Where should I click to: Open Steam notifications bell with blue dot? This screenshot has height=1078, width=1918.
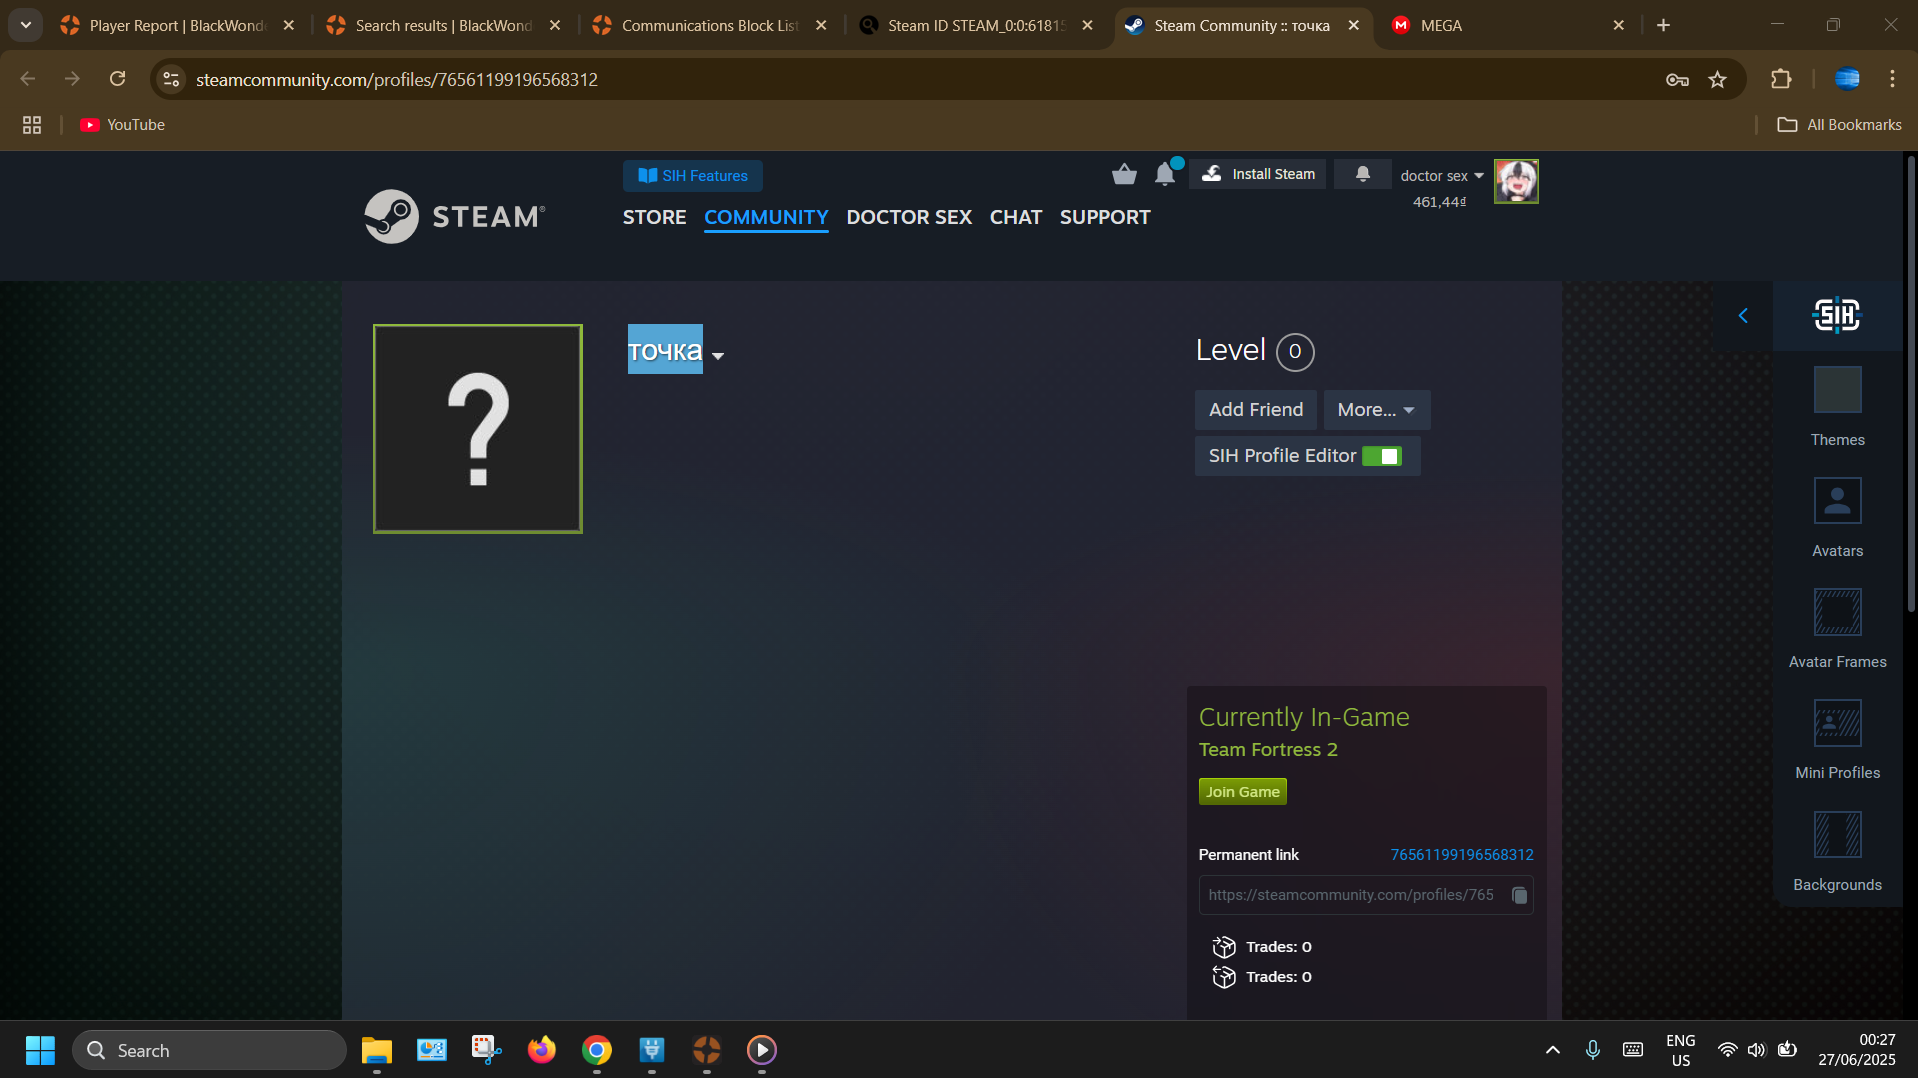(x=1166, y=173)
